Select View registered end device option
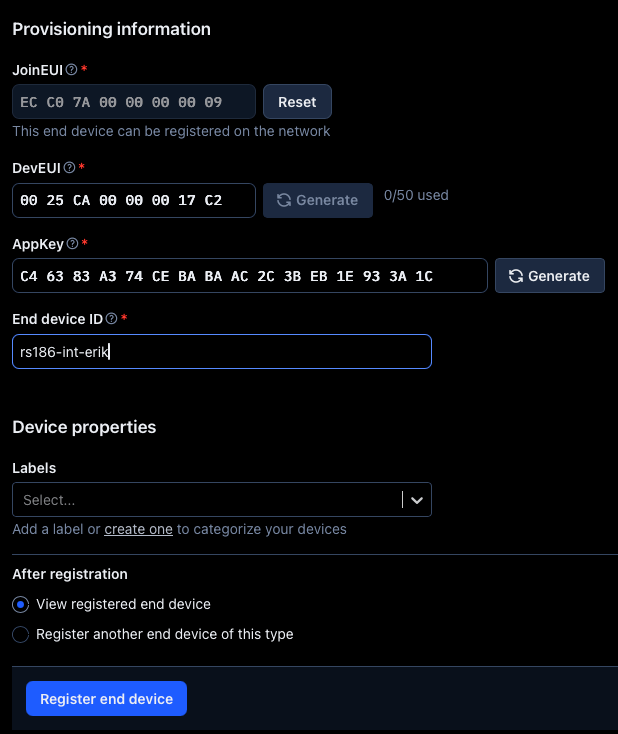 (x=20, y=604)
